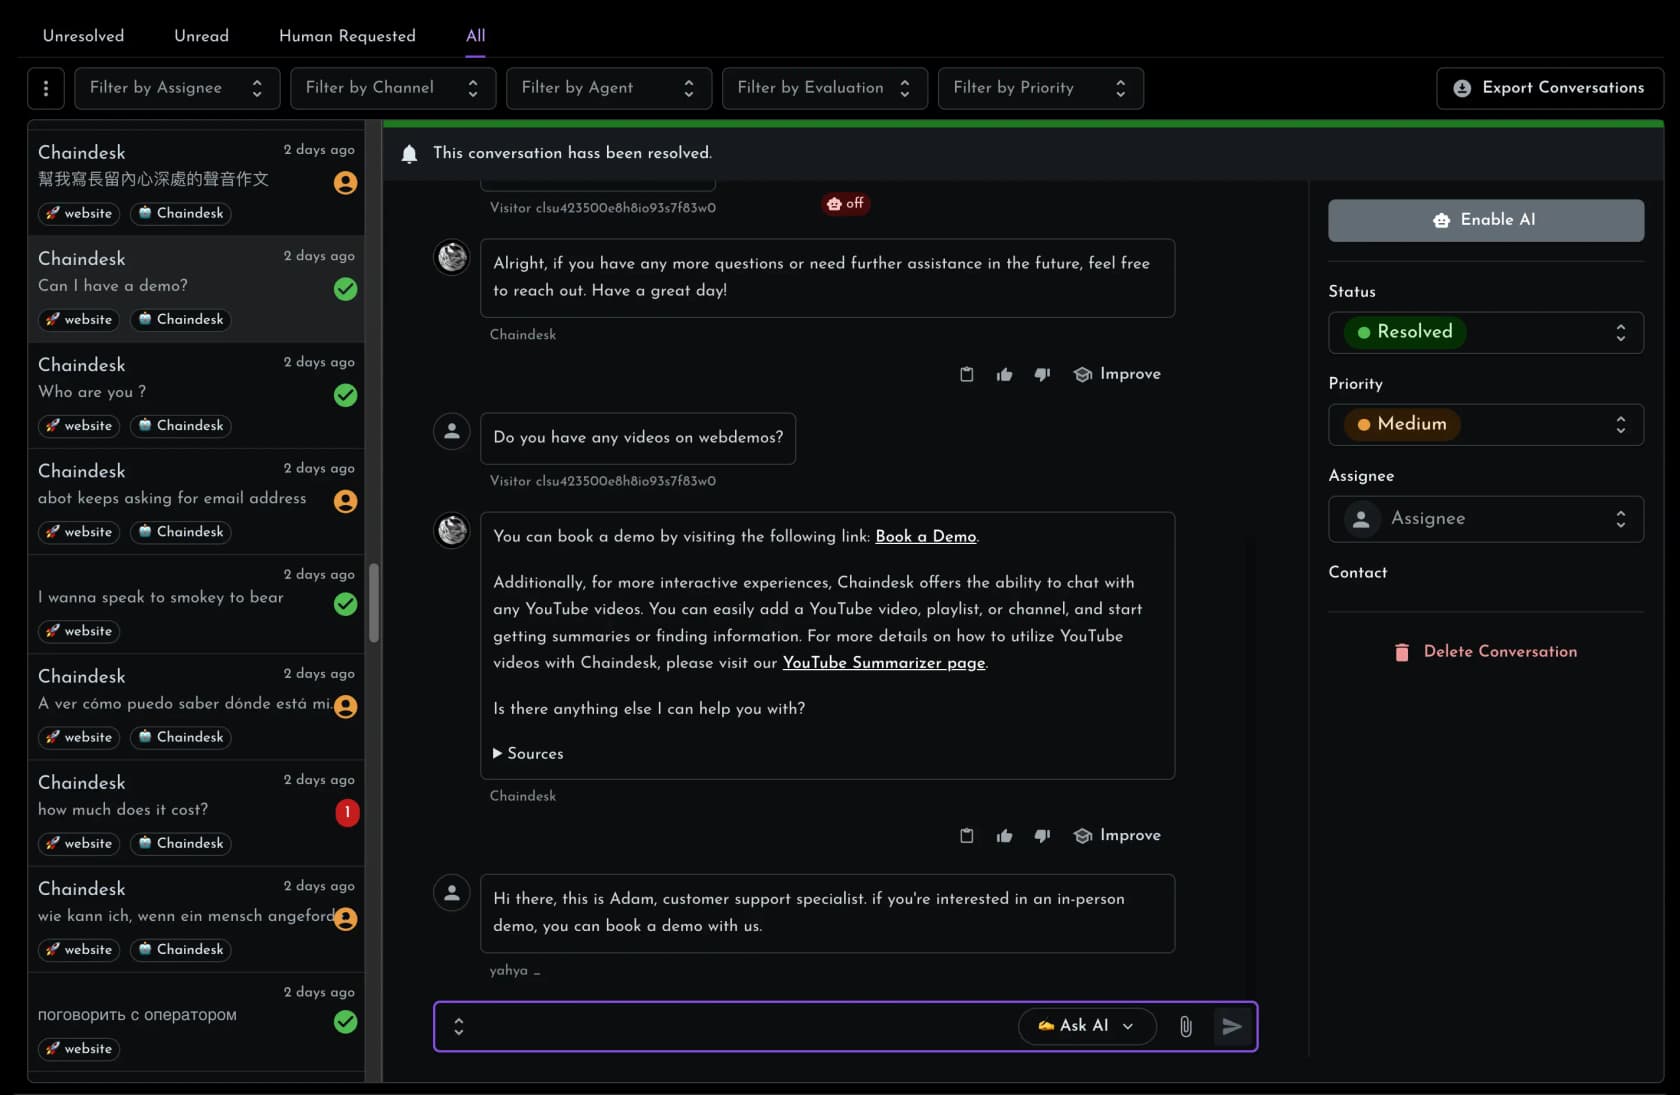Open the Status dropdown showing Resolved

[x=1486, y=332]
